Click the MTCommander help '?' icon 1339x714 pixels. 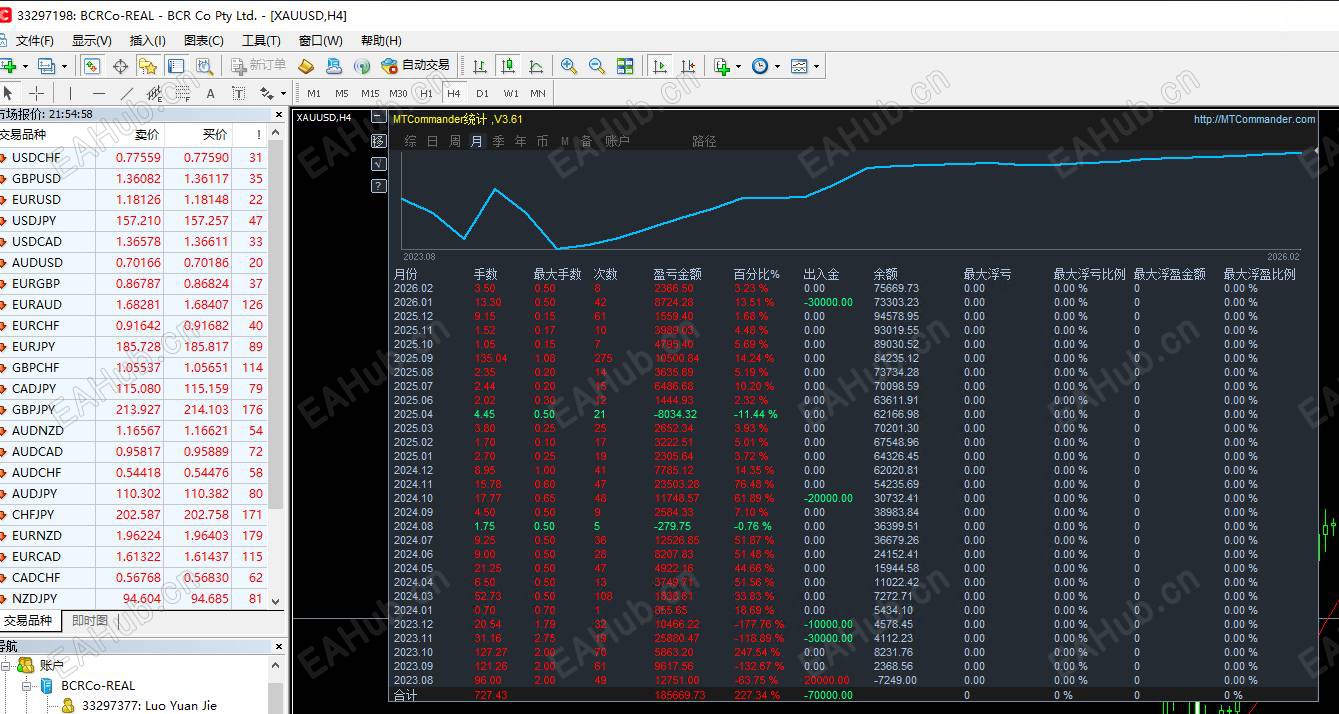(x=378, y=185)
